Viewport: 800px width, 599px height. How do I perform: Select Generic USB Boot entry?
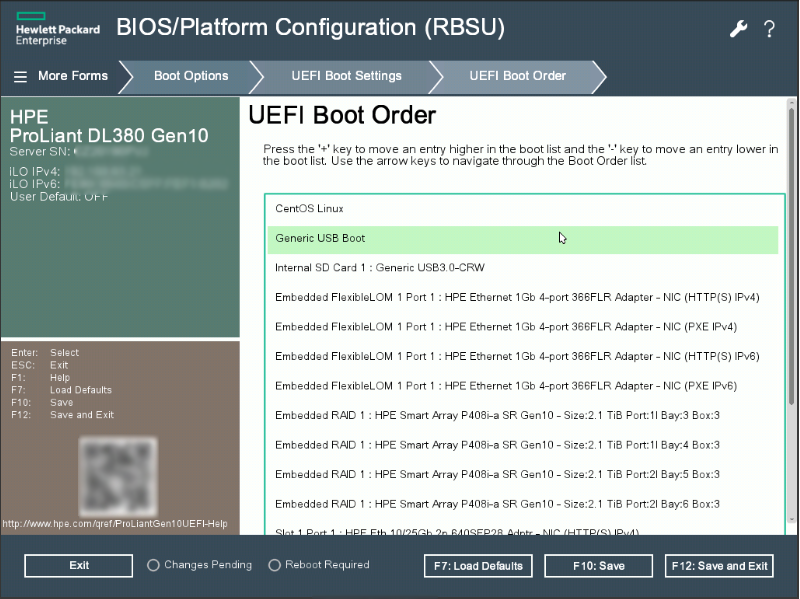pyautogui.click(x=320, y=239)
